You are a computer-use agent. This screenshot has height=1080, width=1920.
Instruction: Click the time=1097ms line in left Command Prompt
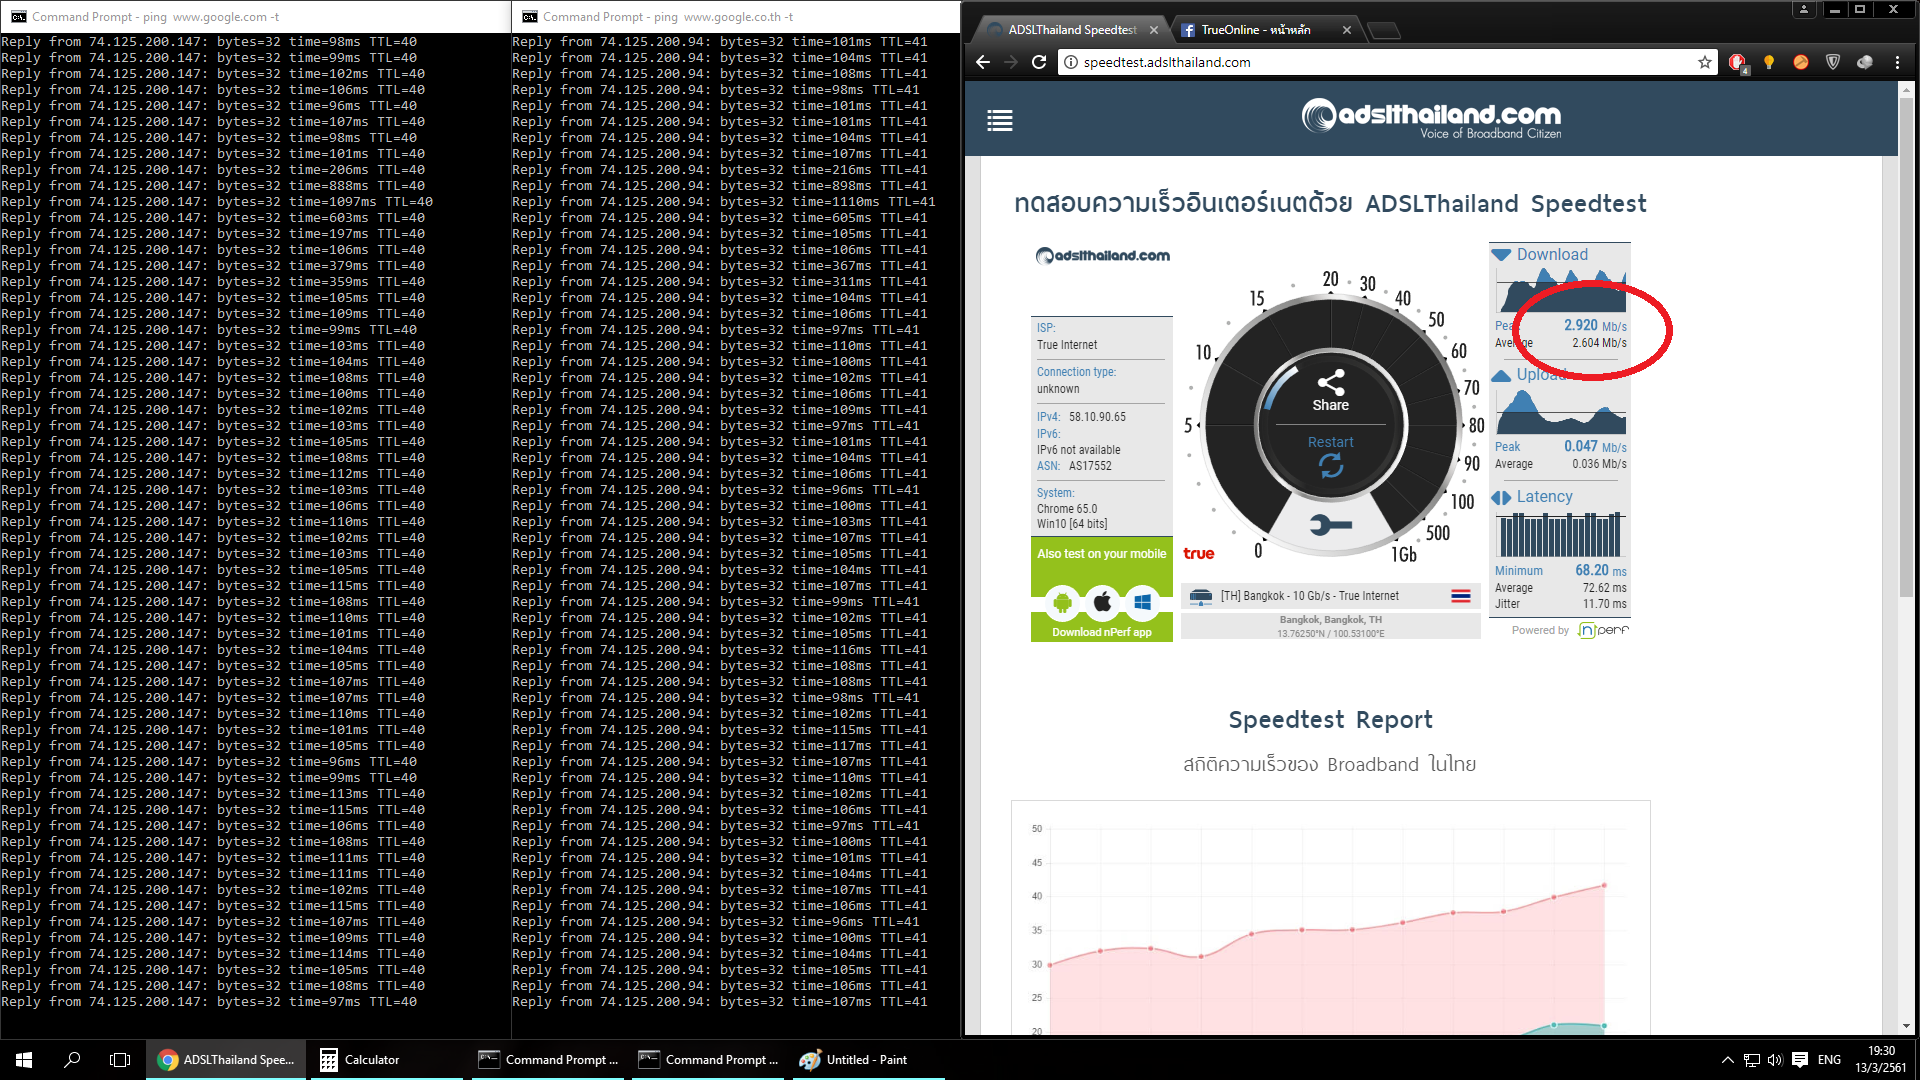coord(217,202)
